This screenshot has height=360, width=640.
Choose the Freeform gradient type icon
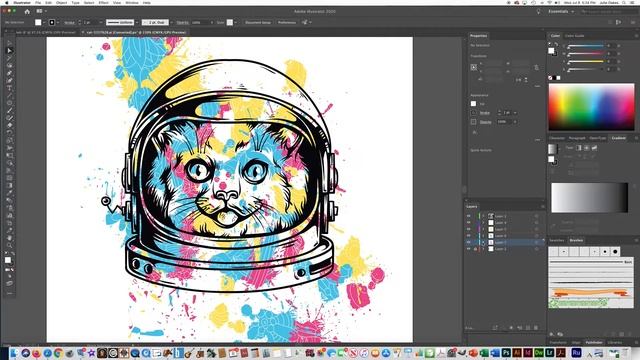pyautogui.click(x=594, y=148)
